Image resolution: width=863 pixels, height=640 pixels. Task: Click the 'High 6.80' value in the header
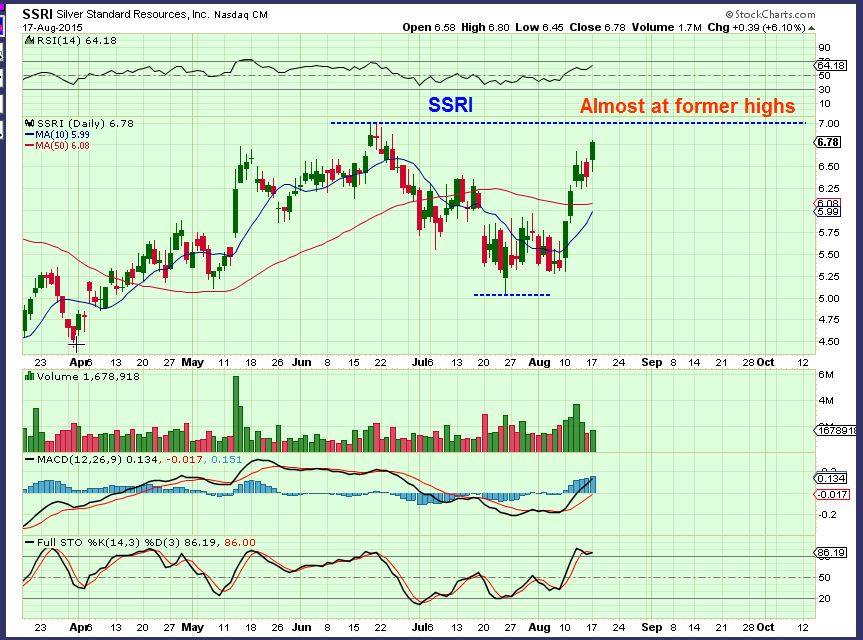click(485, 28)
